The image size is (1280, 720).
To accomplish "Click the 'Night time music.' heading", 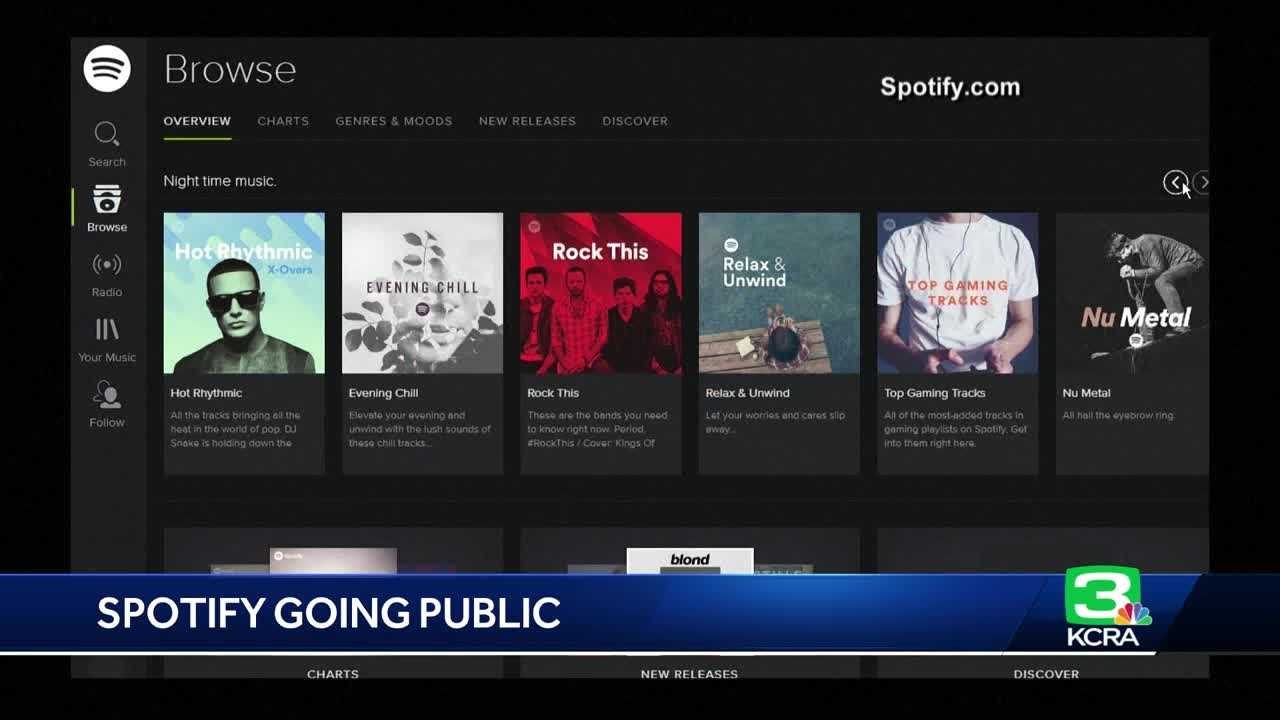I will click(220, 181).
